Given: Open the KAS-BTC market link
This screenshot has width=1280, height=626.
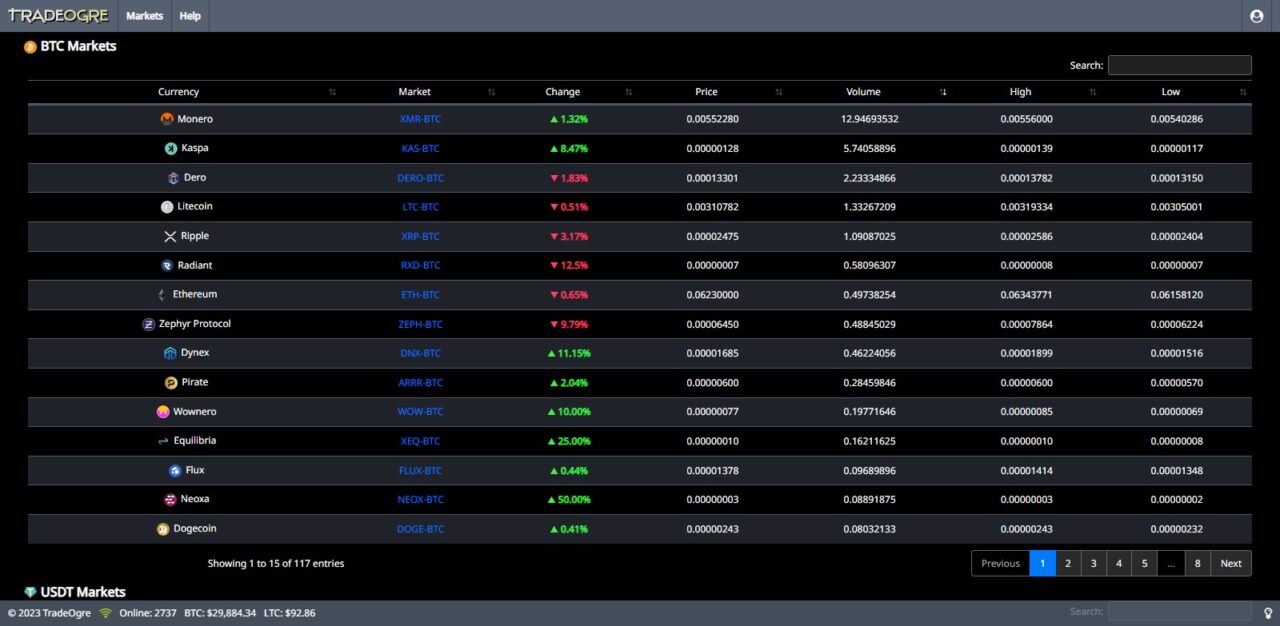Looking at the screenshot, I should pyautogui.click(x=420, y=149).
